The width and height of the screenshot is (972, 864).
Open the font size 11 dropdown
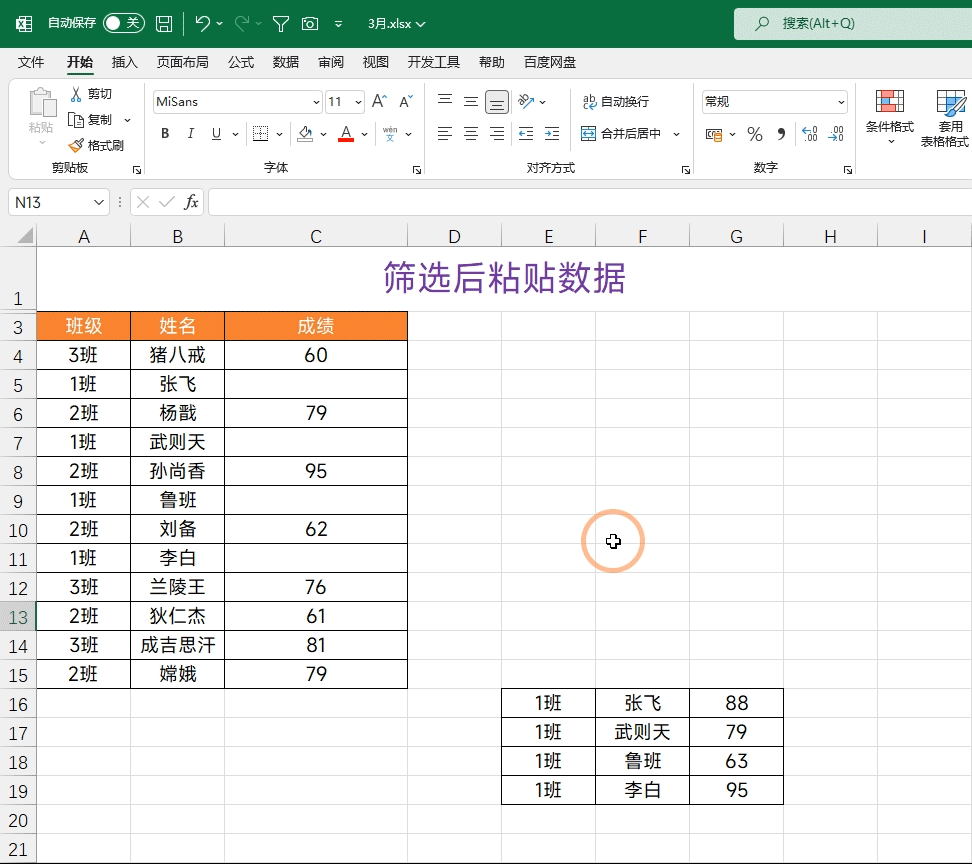[x=358, y=101]
